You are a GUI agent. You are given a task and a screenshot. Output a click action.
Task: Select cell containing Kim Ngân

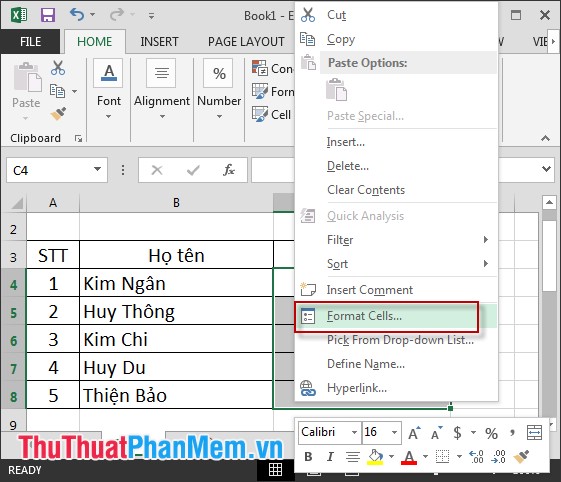[176, 283]
